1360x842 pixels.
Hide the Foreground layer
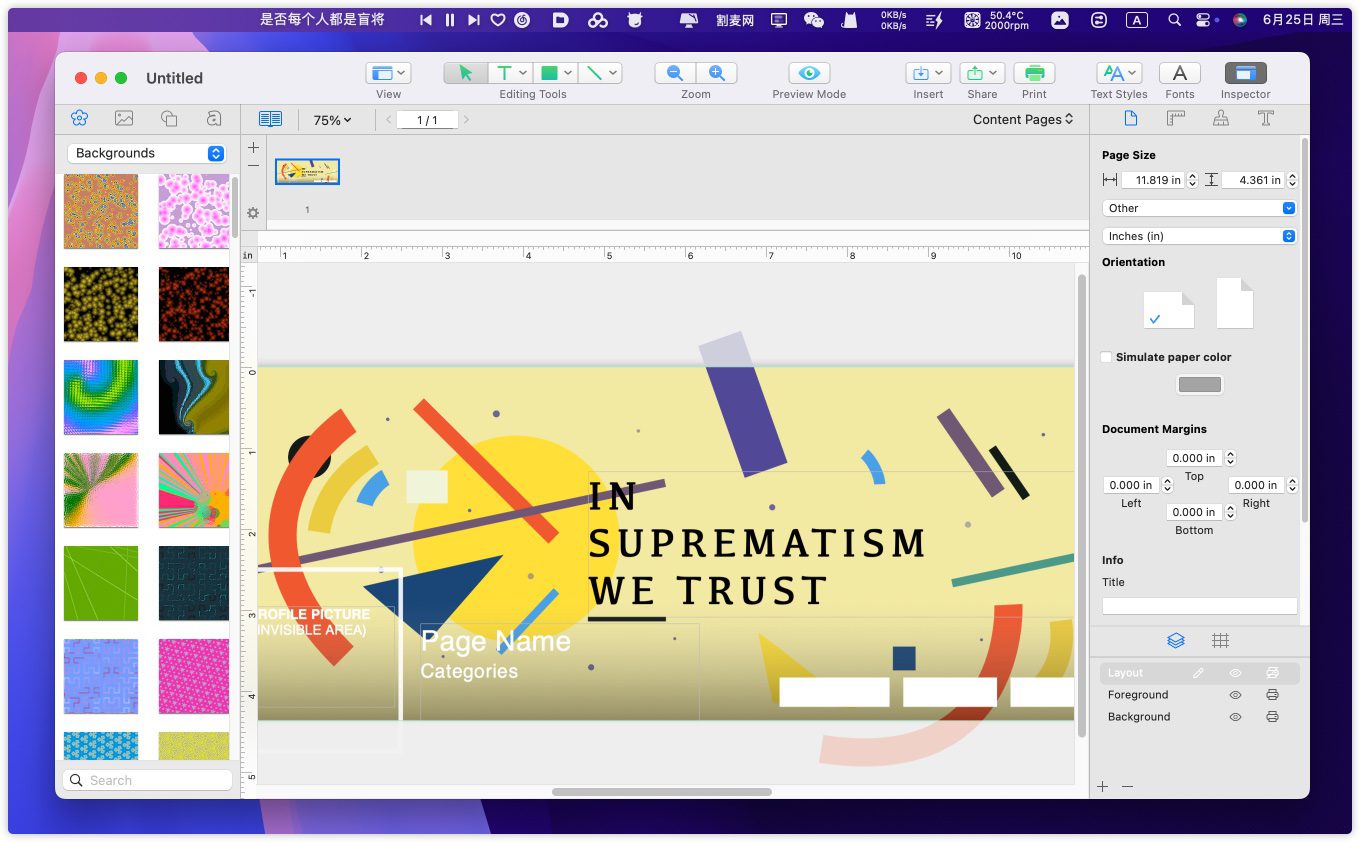pos(1235,695)
